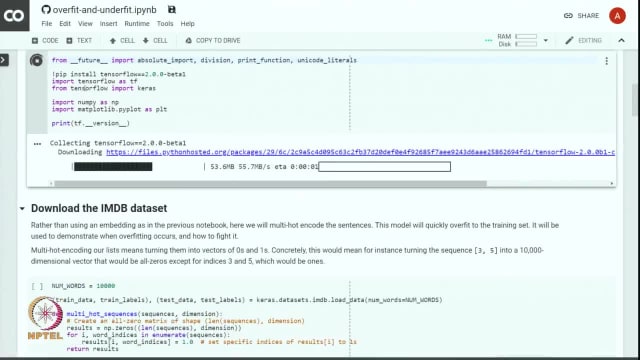Open the File menu
This screenshot has width=640, height=360.
47,24
